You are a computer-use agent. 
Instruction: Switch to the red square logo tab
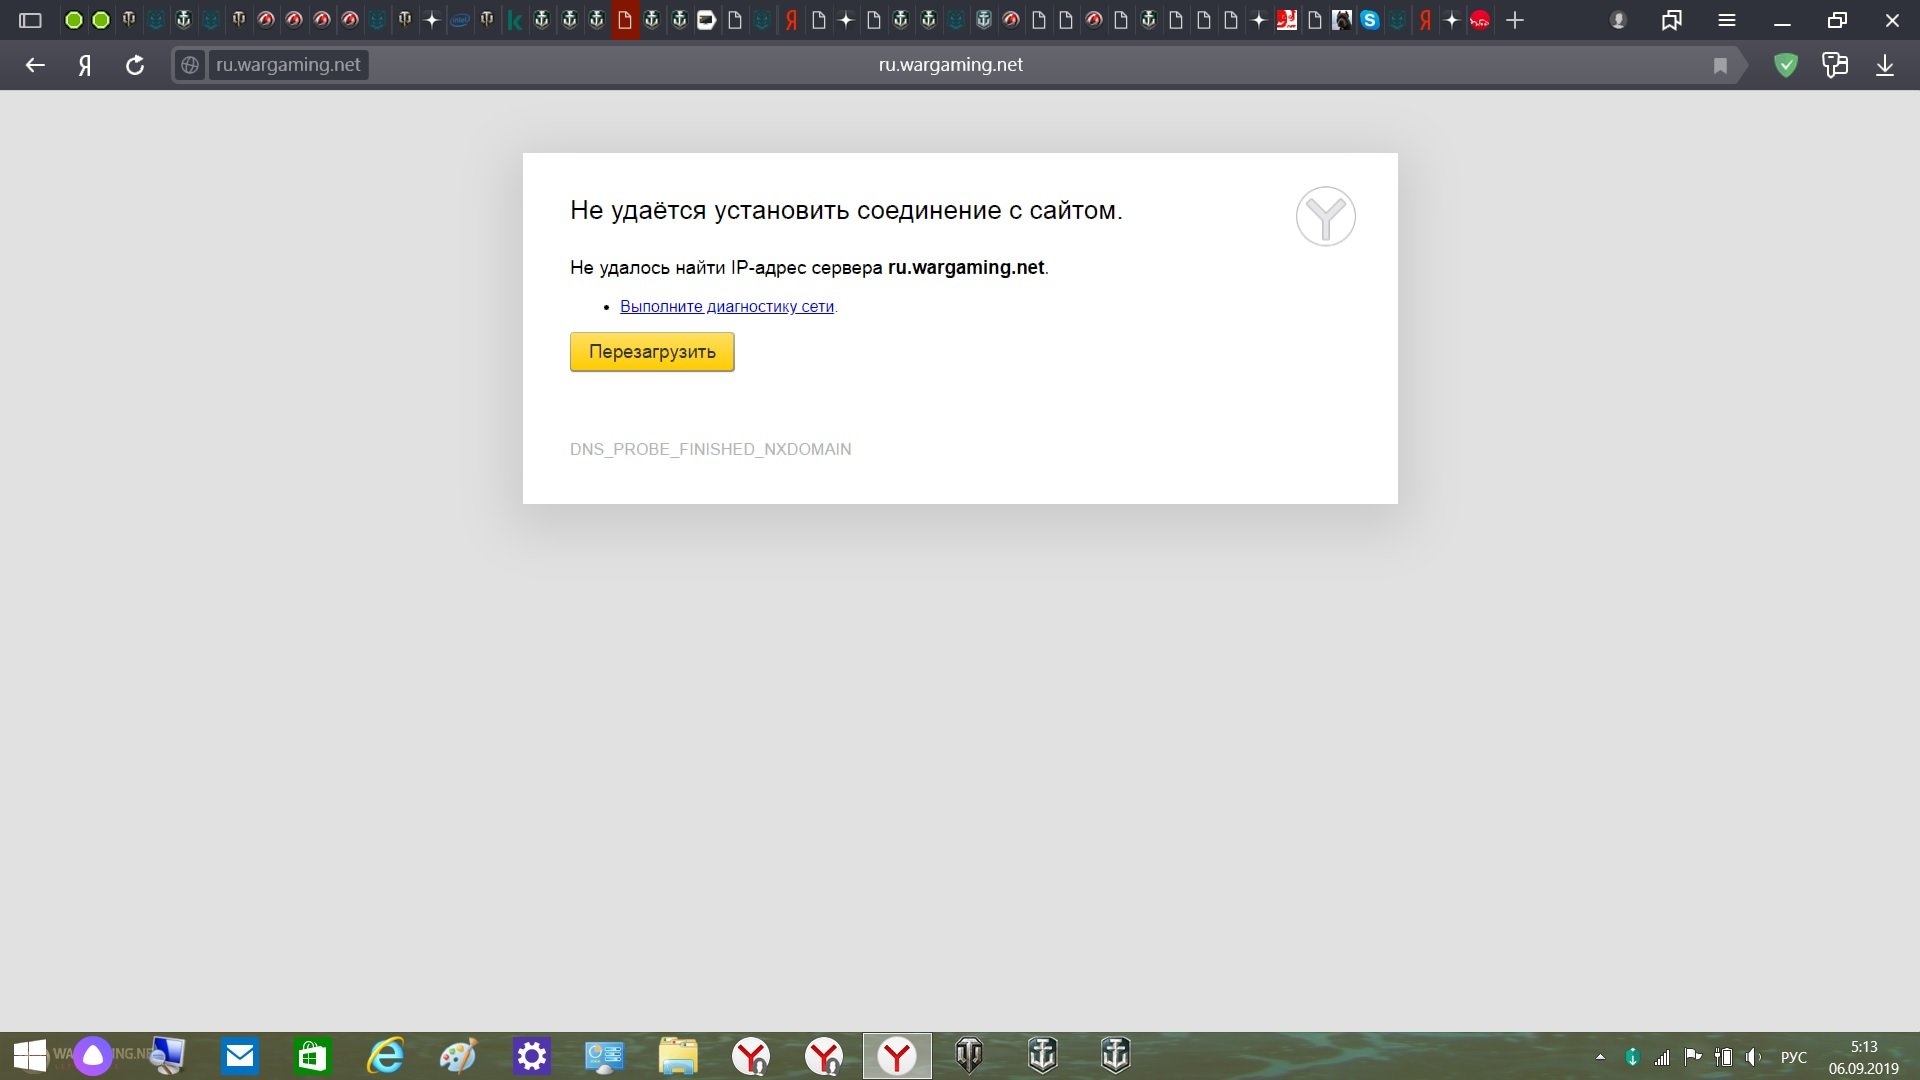tap(1287, 20)
